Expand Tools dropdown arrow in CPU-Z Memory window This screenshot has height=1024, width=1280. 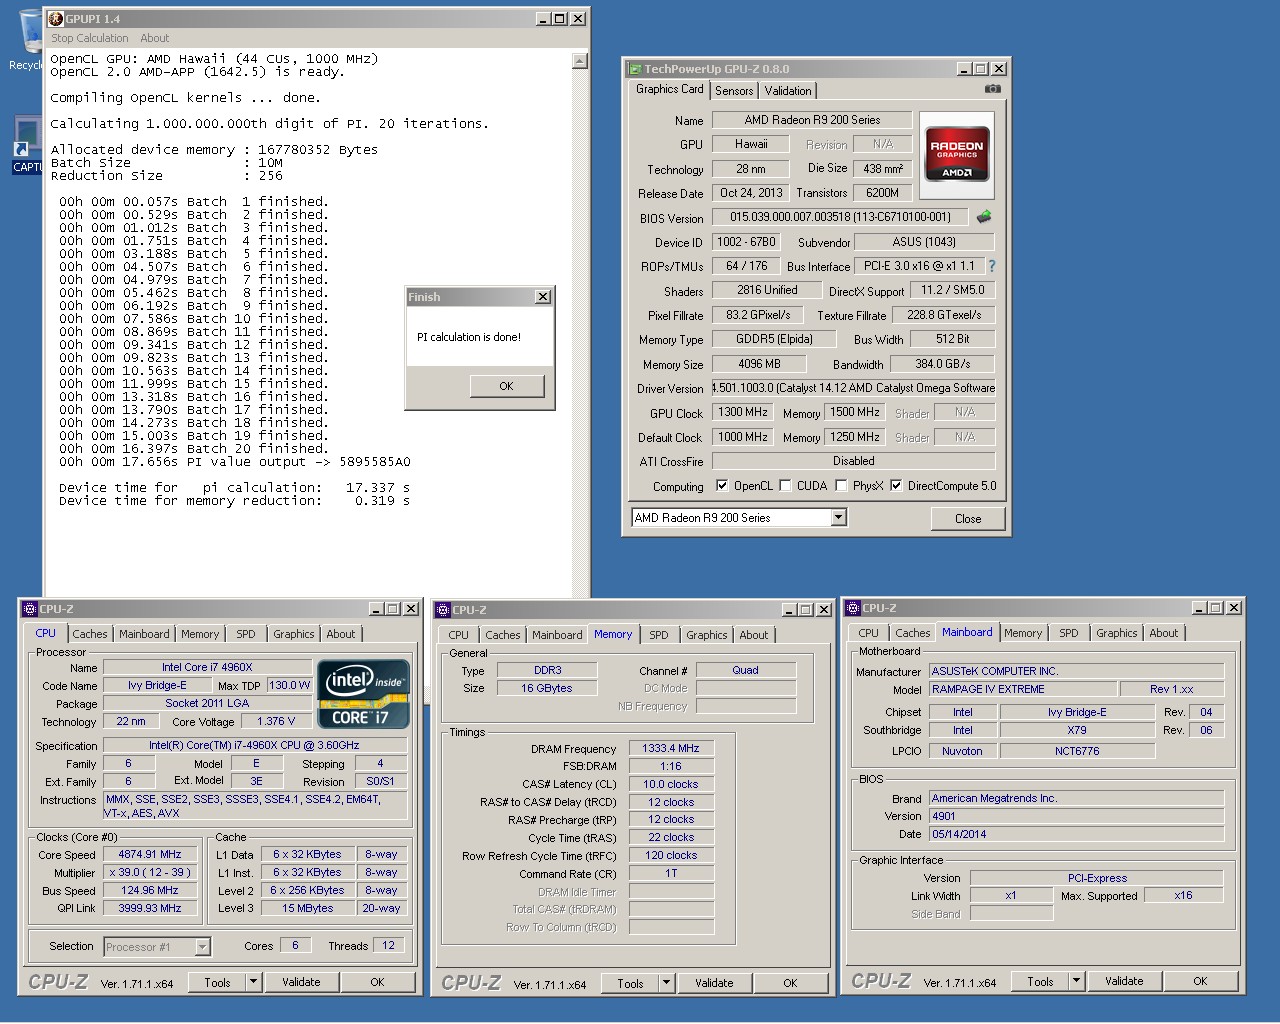click(667, 983)
